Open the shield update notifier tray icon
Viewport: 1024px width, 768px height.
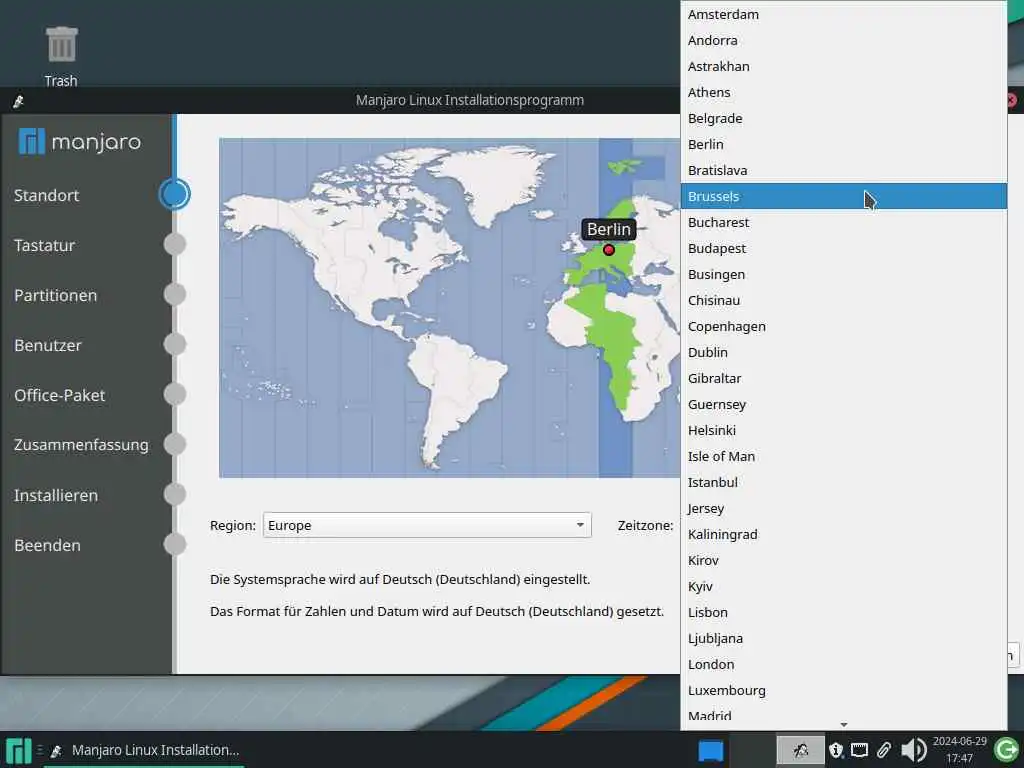[x=836, y=750]
